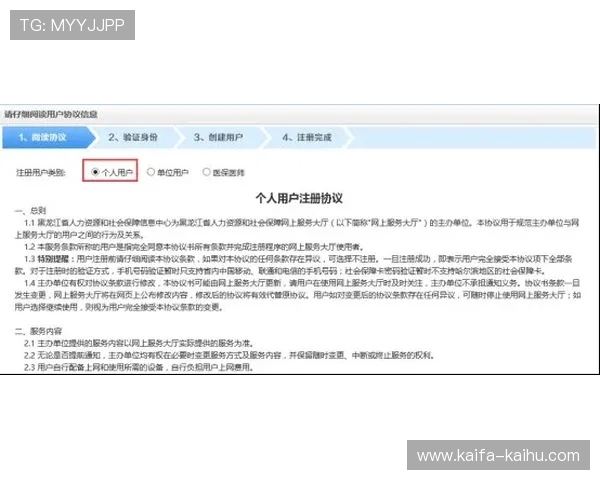The height and width of the screenshot is (480, 600).
Task: Select the 个人用户 radio button
Action: pyautogui.click(x=95, y=172)
